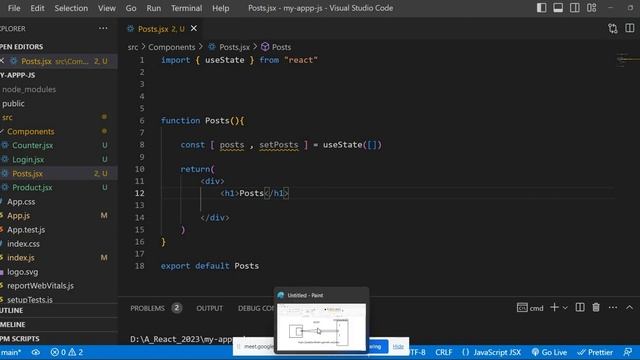The image size is (640, 360).
Task: Open the Edit menu
Action: click(x=37, y=8)
